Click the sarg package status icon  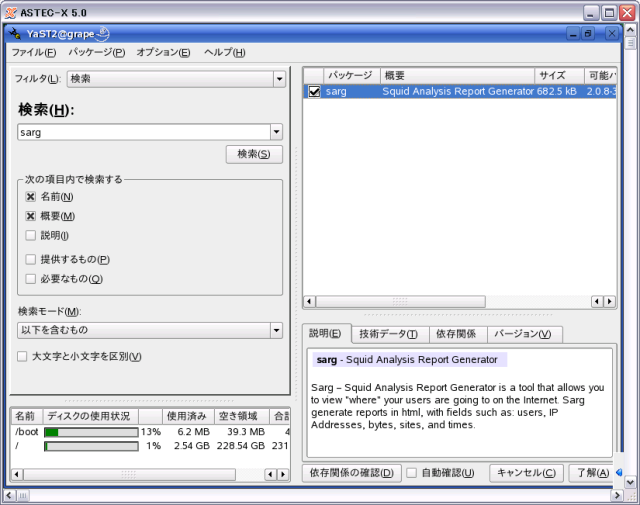314,91
